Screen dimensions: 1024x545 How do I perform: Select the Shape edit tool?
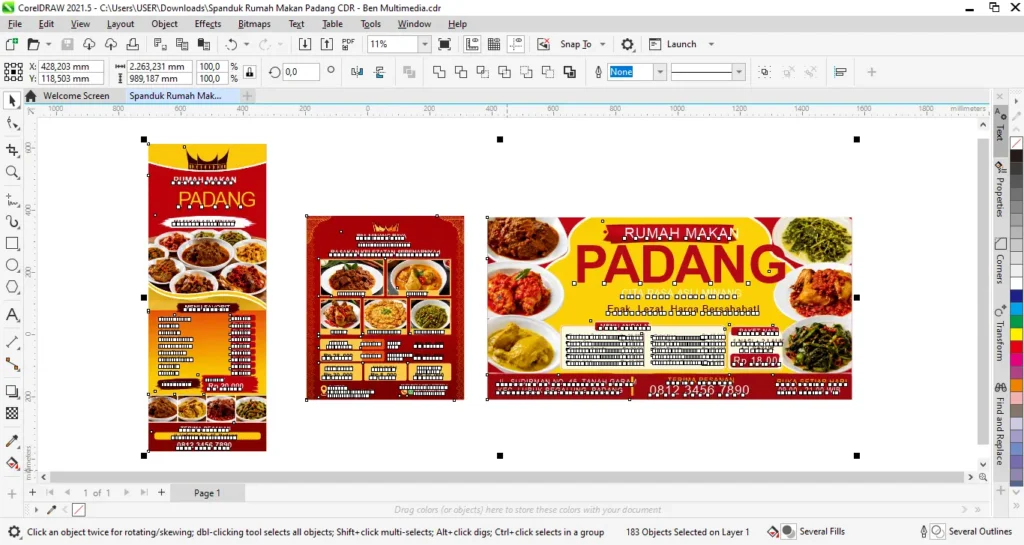(12, 123)
